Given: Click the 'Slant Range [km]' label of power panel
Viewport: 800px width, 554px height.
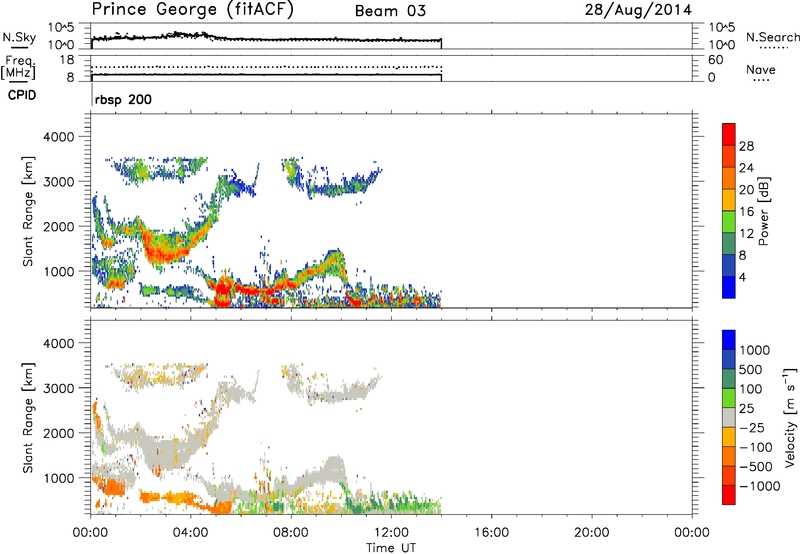Looking at the screenshot, I should [28, 211].
